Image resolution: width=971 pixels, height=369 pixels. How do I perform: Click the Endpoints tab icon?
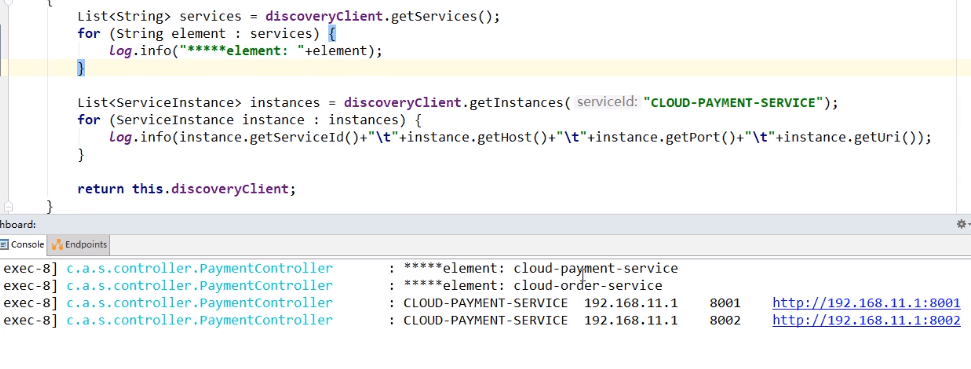pos(57,245)
